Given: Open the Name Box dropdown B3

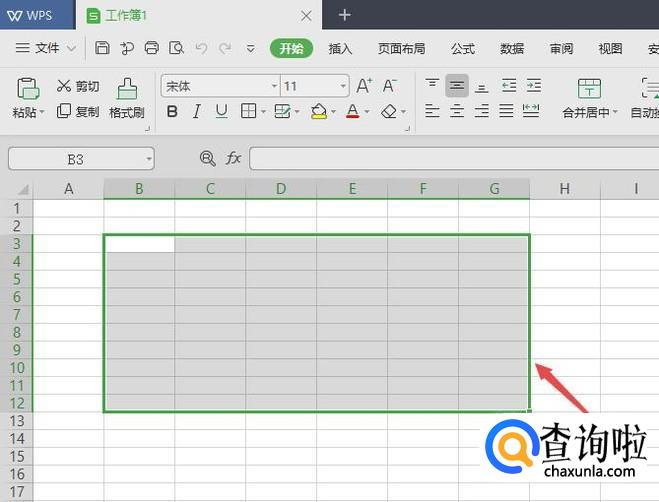Looking at the screenshot, I should [149, 159].
